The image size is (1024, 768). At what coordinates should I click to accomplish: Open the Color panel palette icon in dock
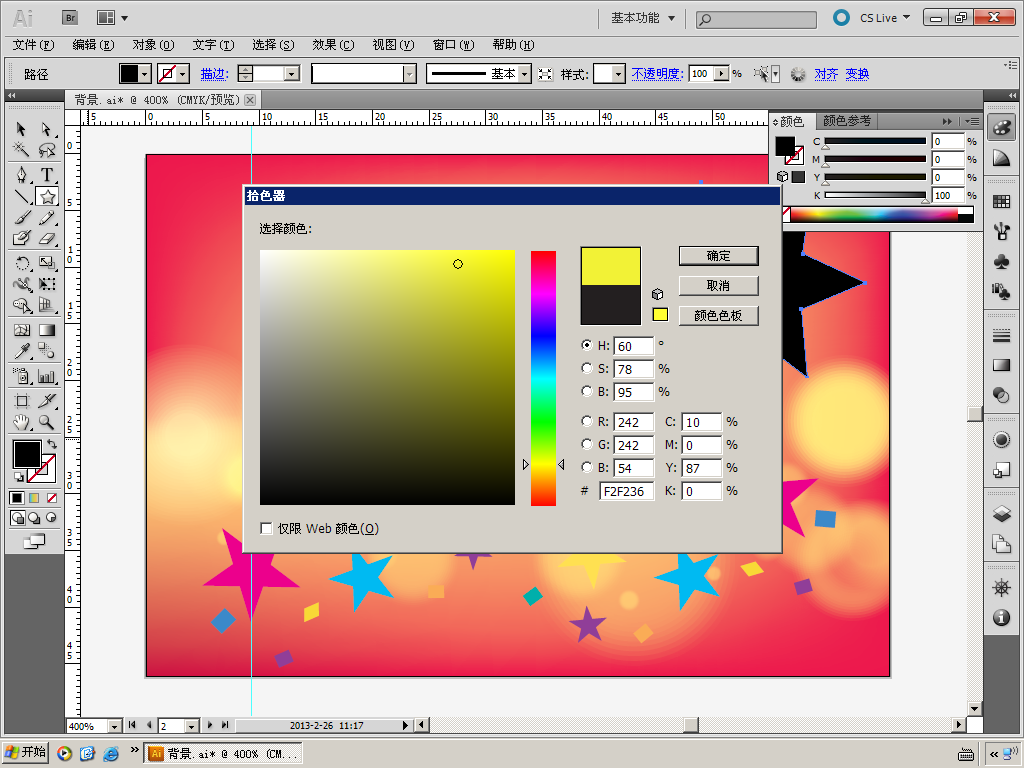pyautogui.click(x=1001, y=127)
